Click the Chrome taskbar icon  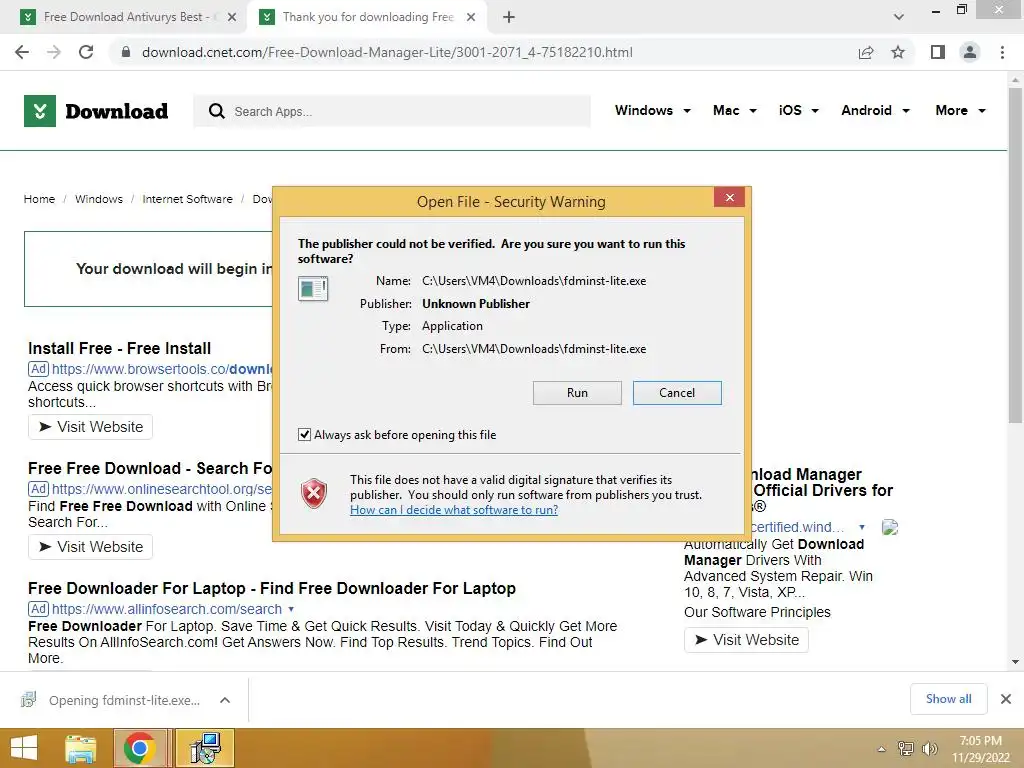(x=140, y=748)
